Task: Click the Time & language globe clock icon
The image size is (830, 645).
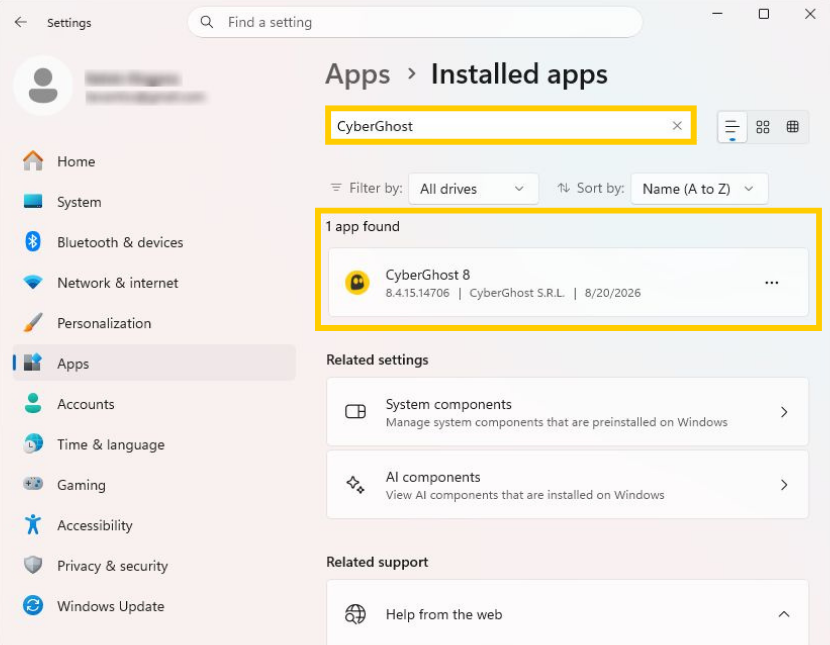Action: tap(33, 444)
